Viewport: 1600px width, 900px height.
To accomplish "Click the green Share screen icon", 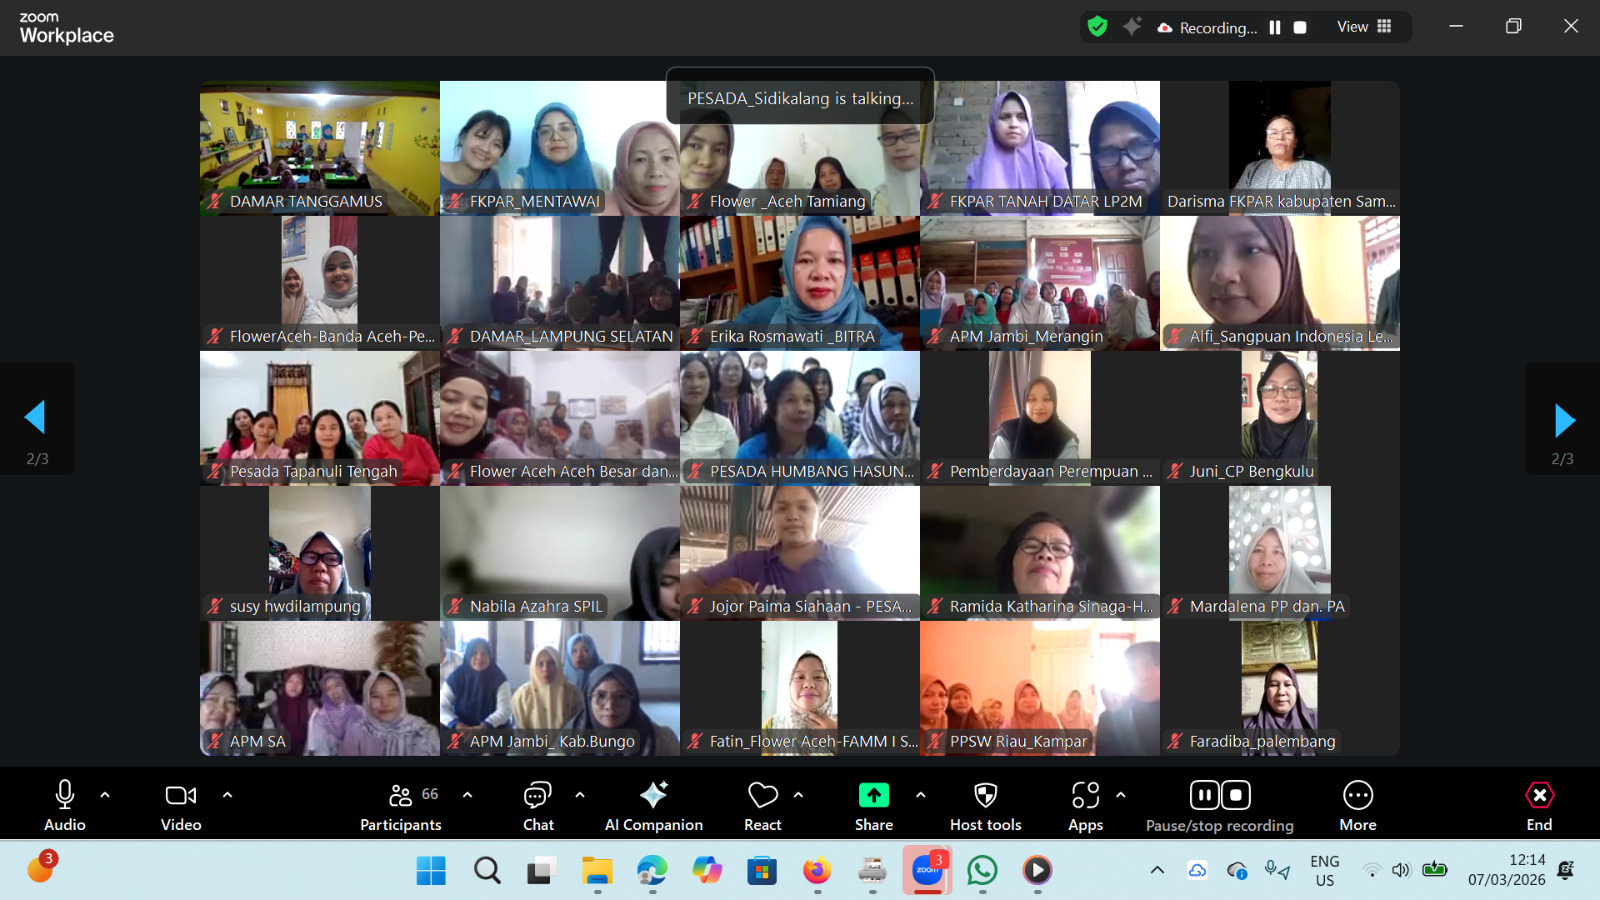I will (873, 795).
